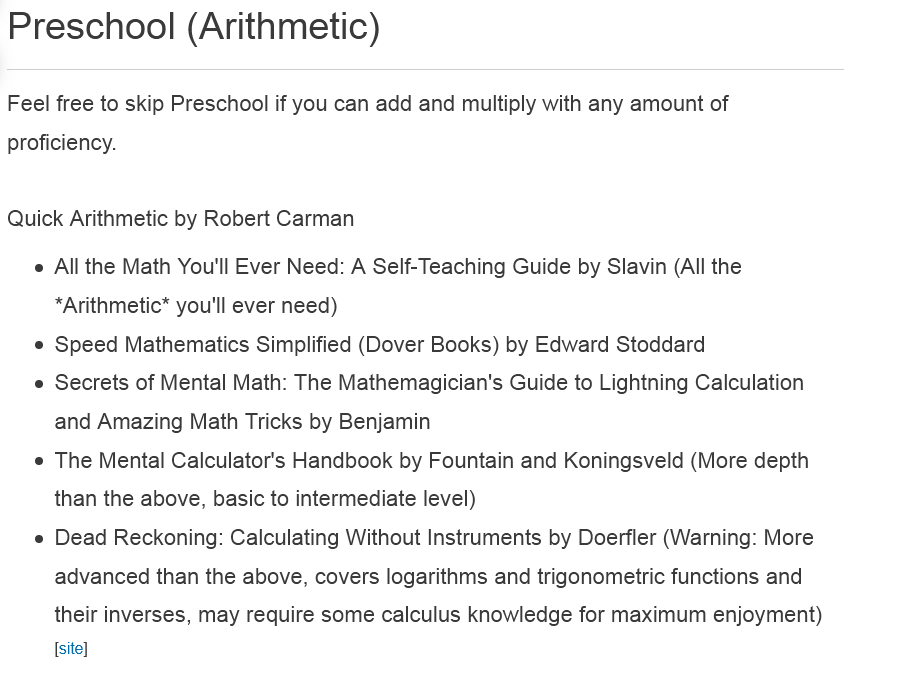
Task: Click 'Dead Reckoning: Calculating Without Instruments' entry
Action: [438, 576]
